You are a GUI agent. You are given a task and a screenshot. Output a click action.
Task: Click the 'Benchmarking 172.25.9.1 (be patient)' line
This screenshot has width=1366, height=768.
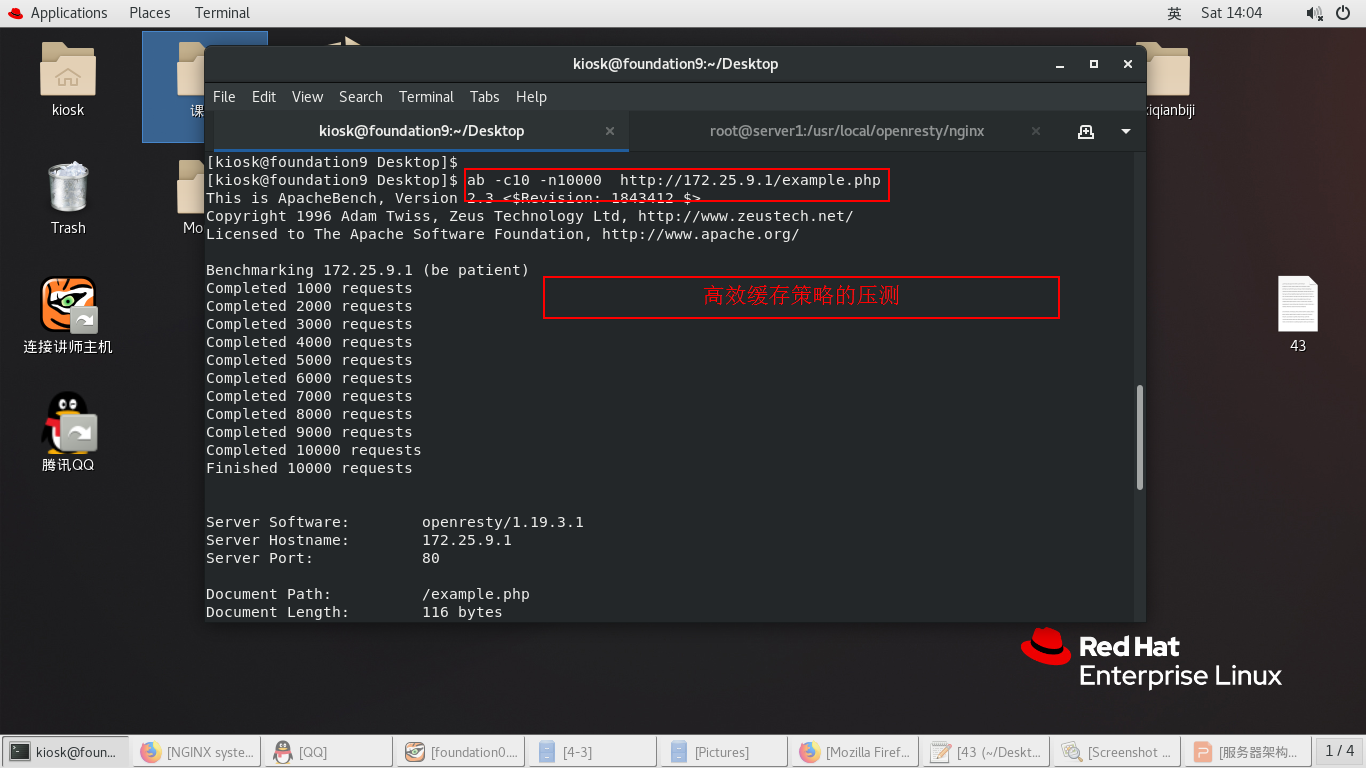click(367, 270)
